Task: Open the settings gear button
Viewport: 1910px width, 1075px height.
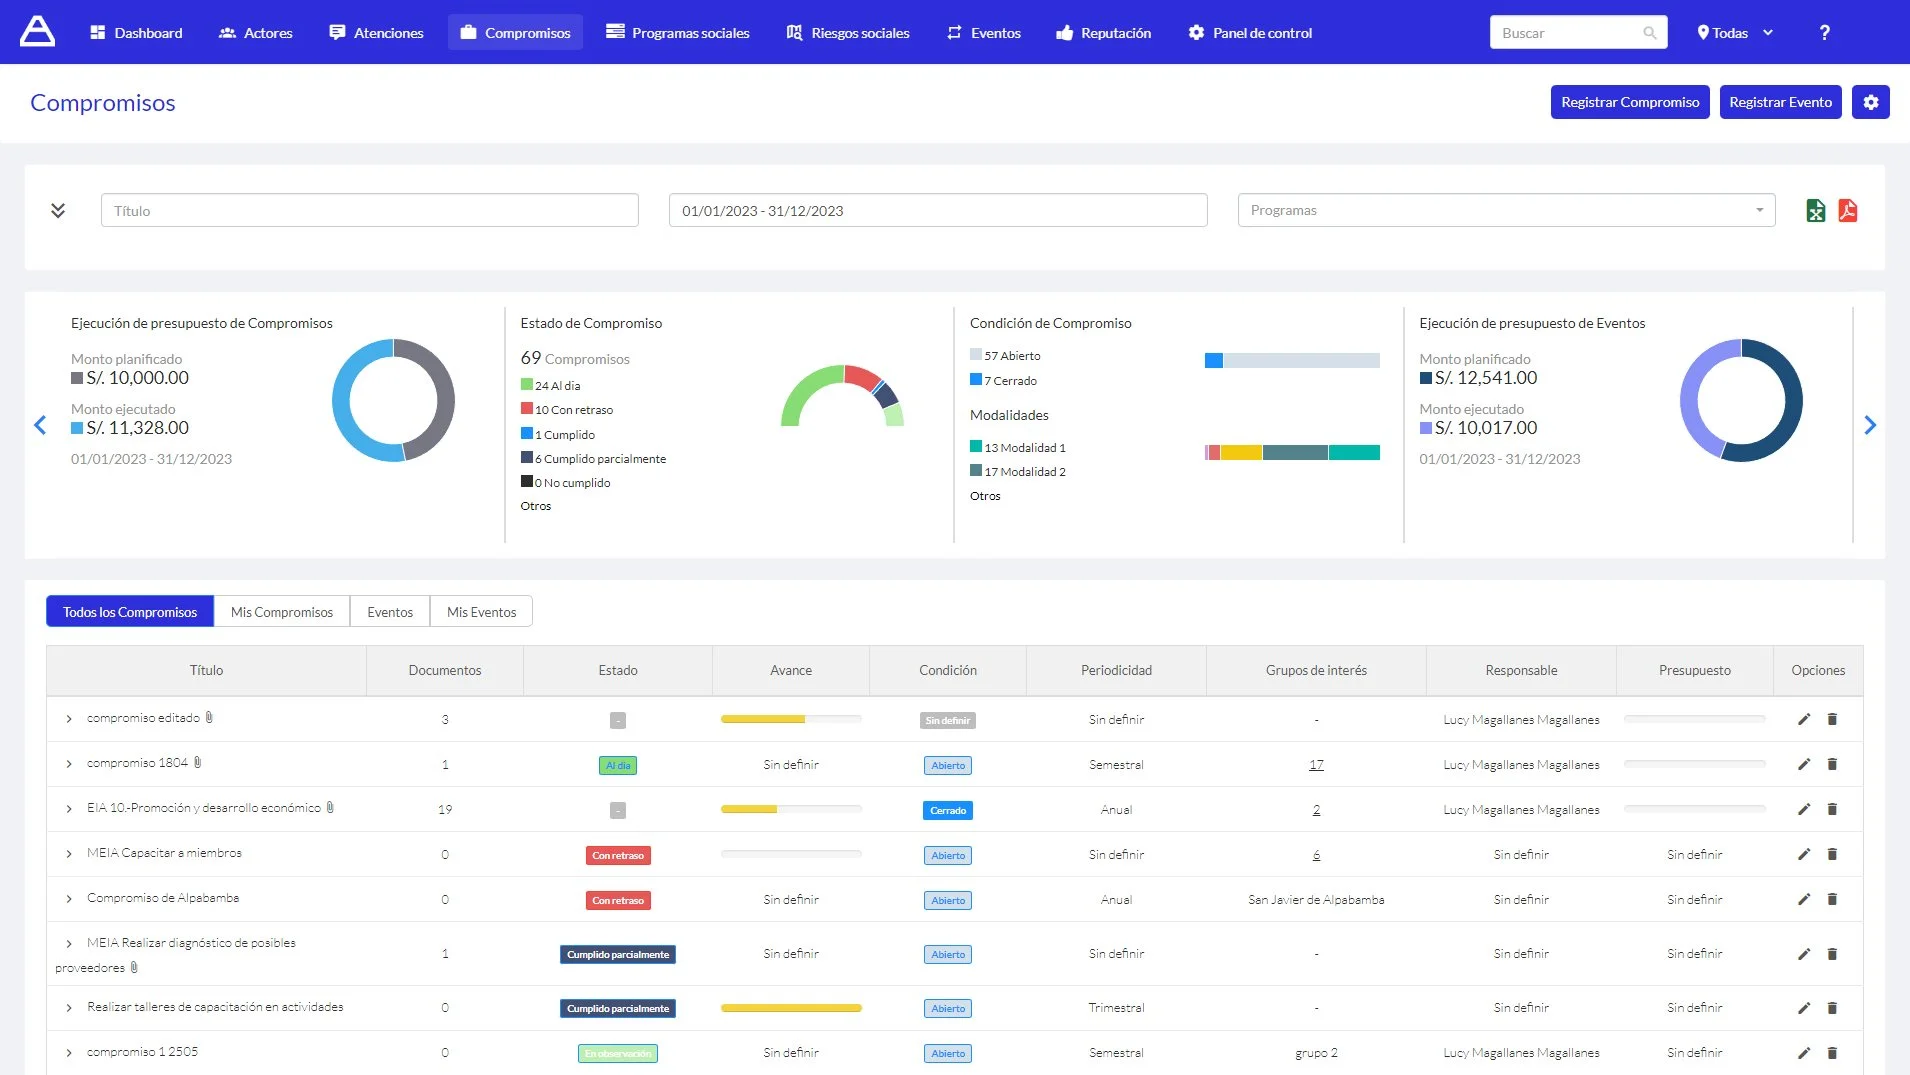Action: click(x=1870, y=102)
